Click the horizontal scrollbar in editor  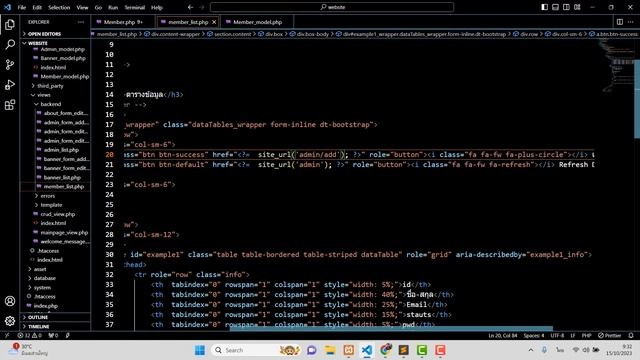(391, 328)
